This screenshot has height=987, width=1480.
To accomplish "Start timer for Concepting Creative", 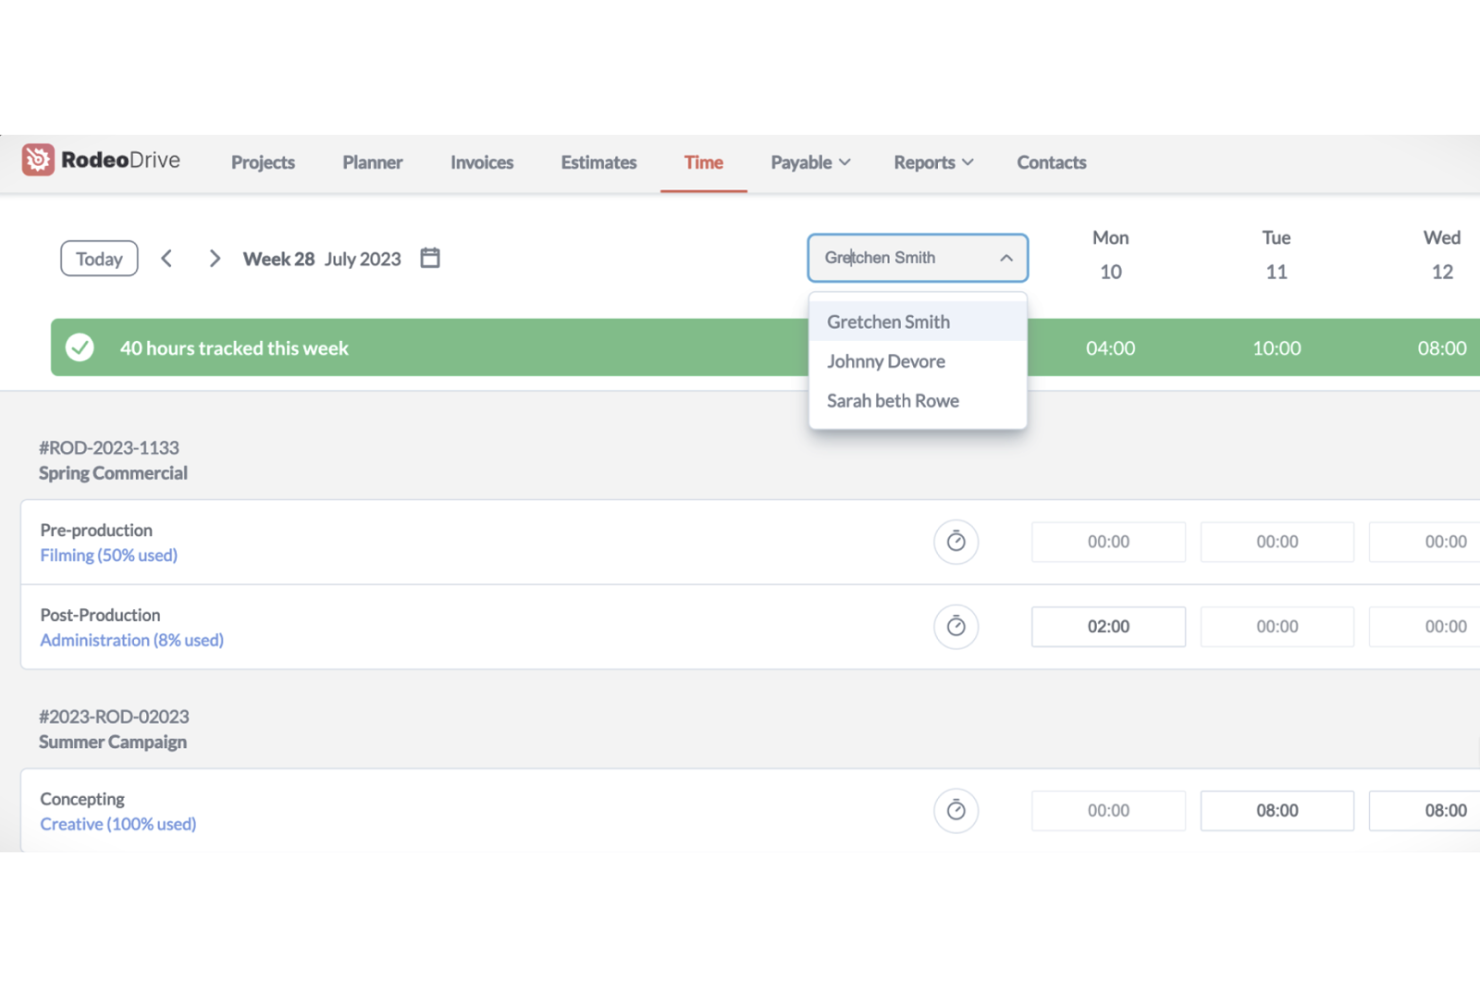I will click(956, 810).
